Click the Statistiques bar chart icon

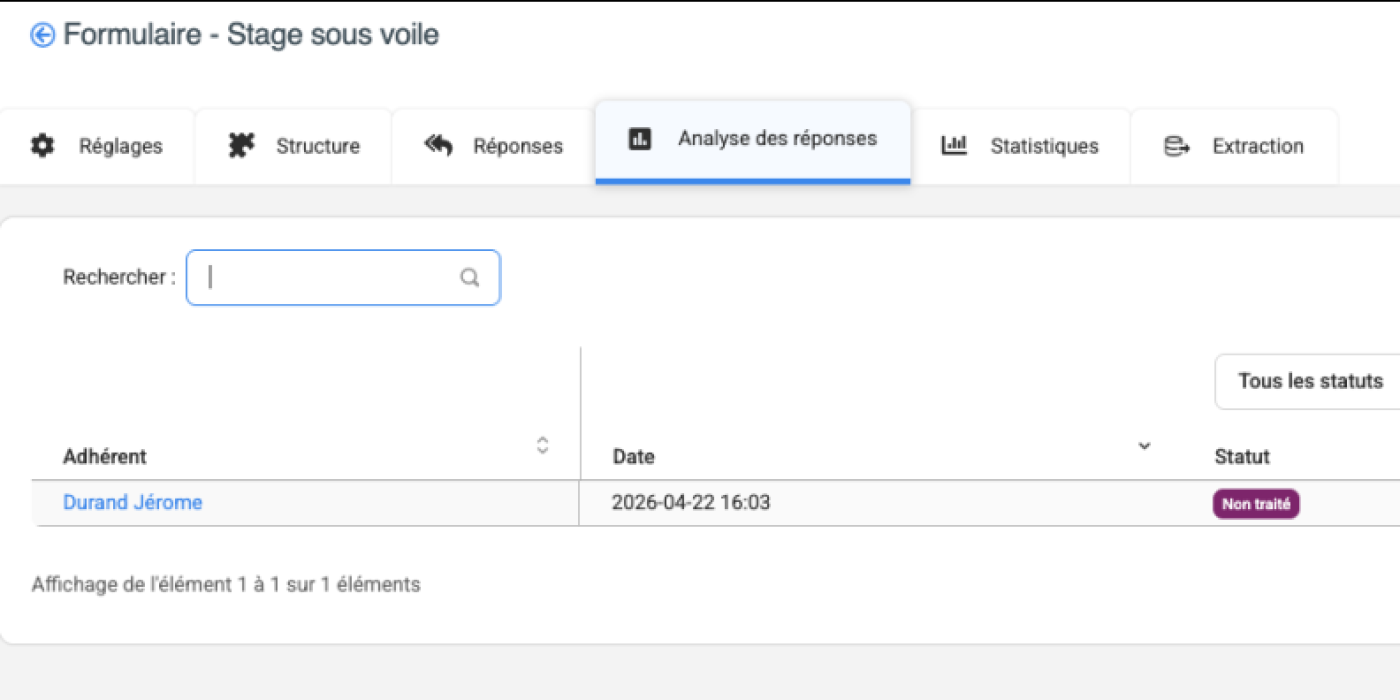point(954,146)
